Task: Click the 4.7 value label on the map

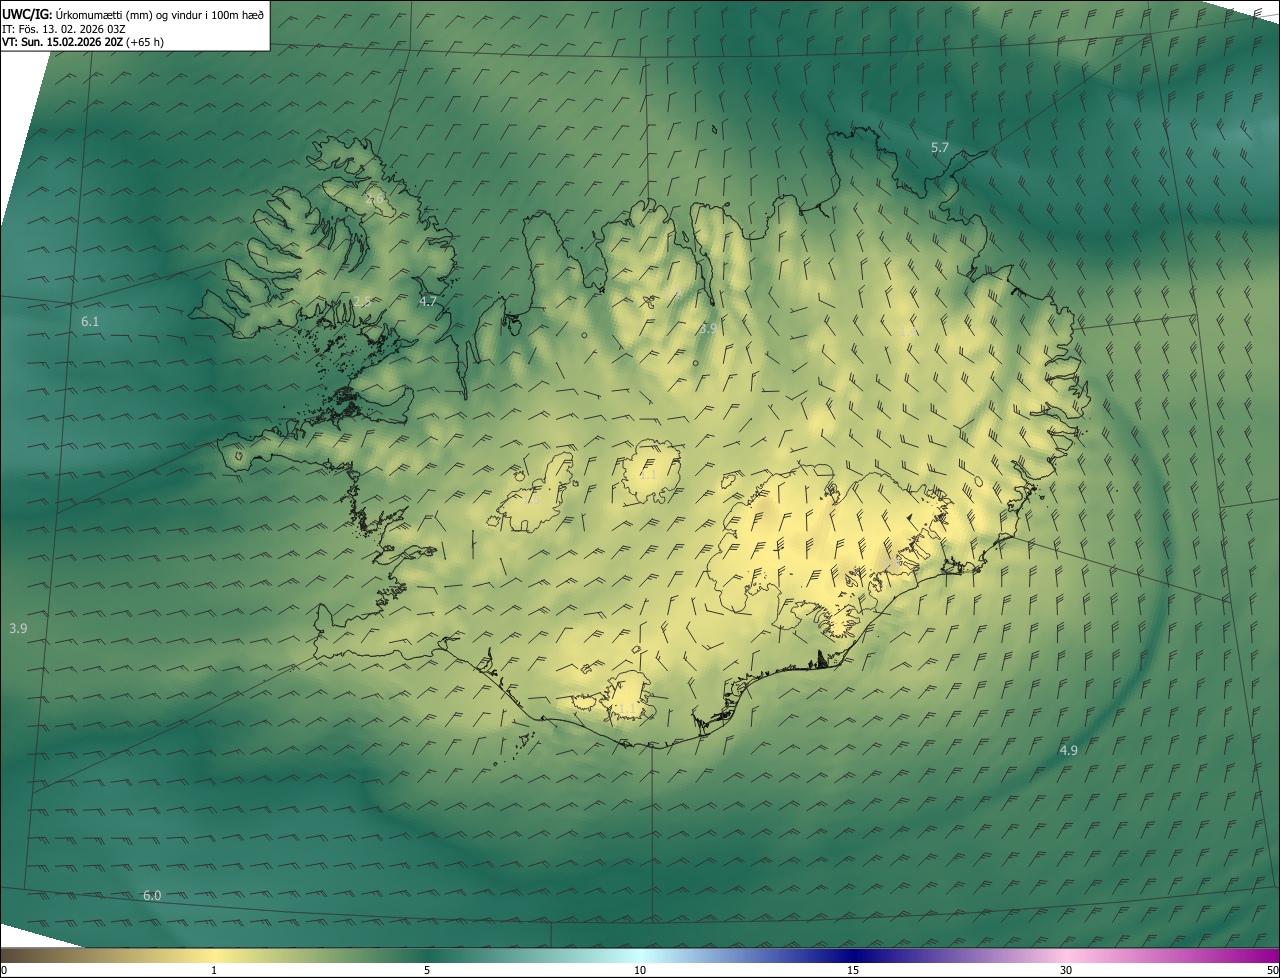Action: click(428, 301)
